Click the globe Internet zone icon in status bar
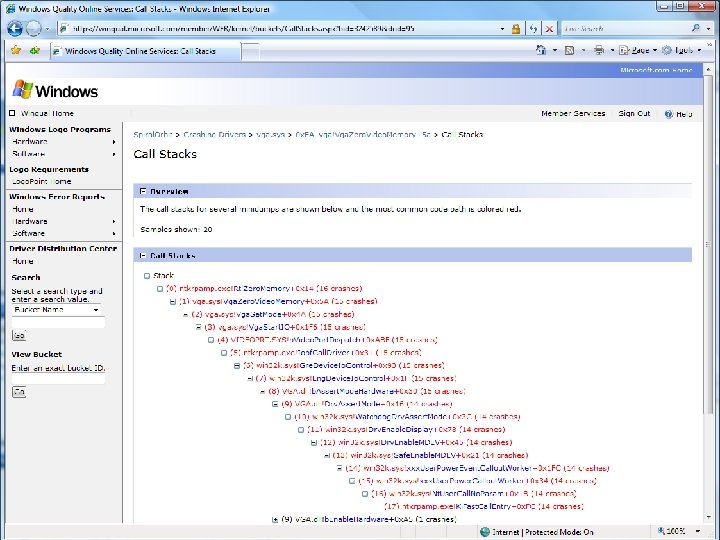 485,532
